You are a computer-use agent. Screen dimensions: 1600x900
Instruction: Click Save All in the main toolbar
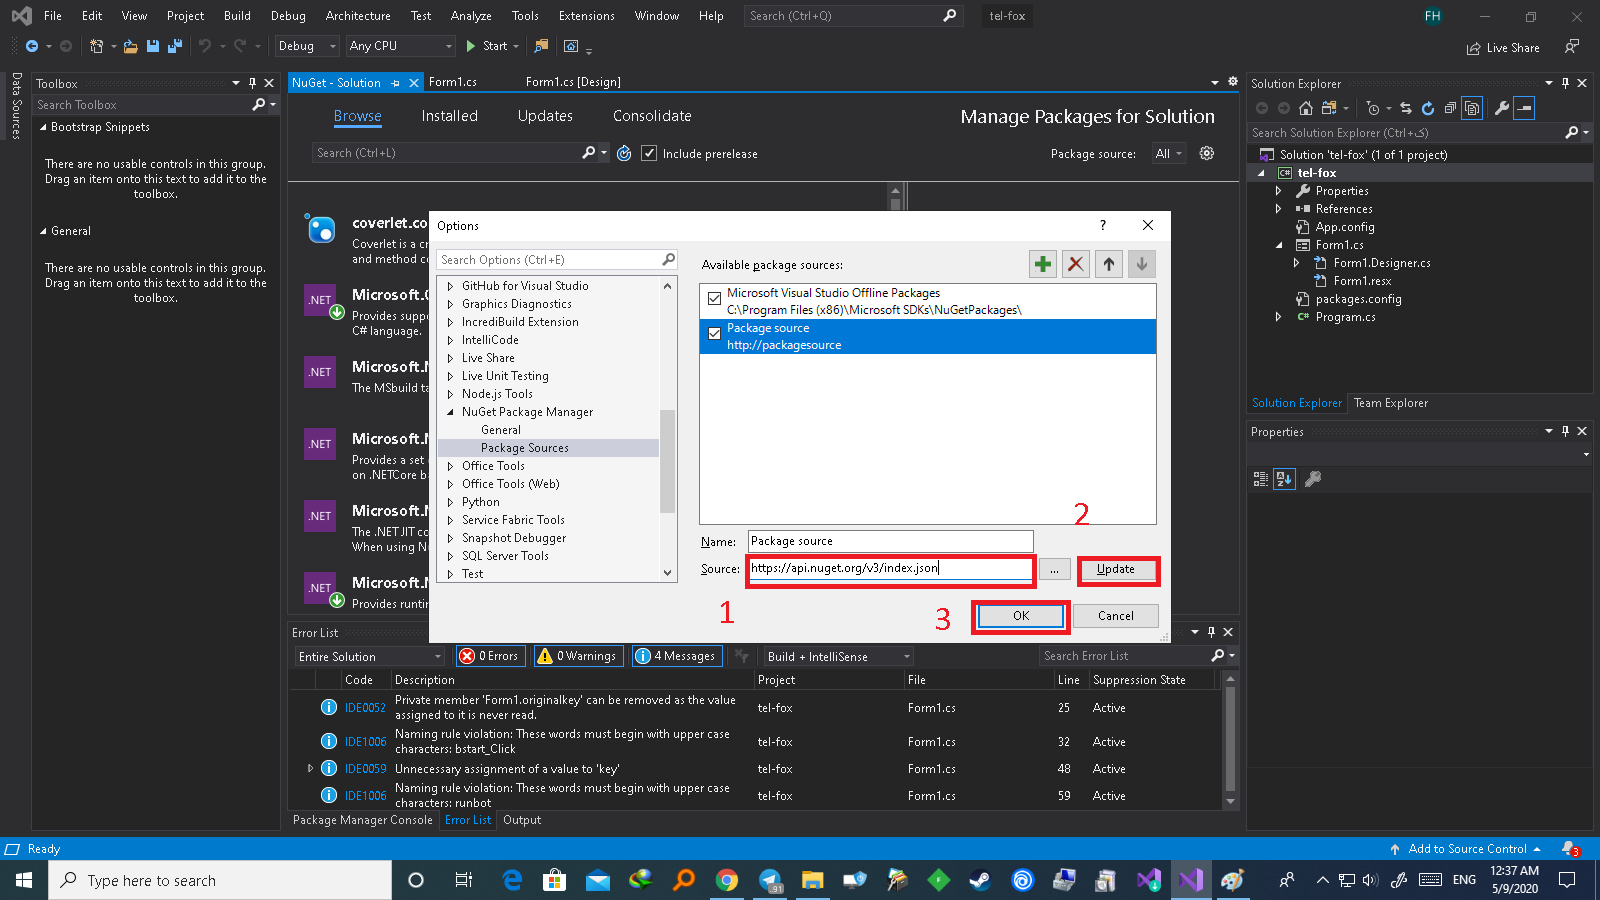[175, 46]
